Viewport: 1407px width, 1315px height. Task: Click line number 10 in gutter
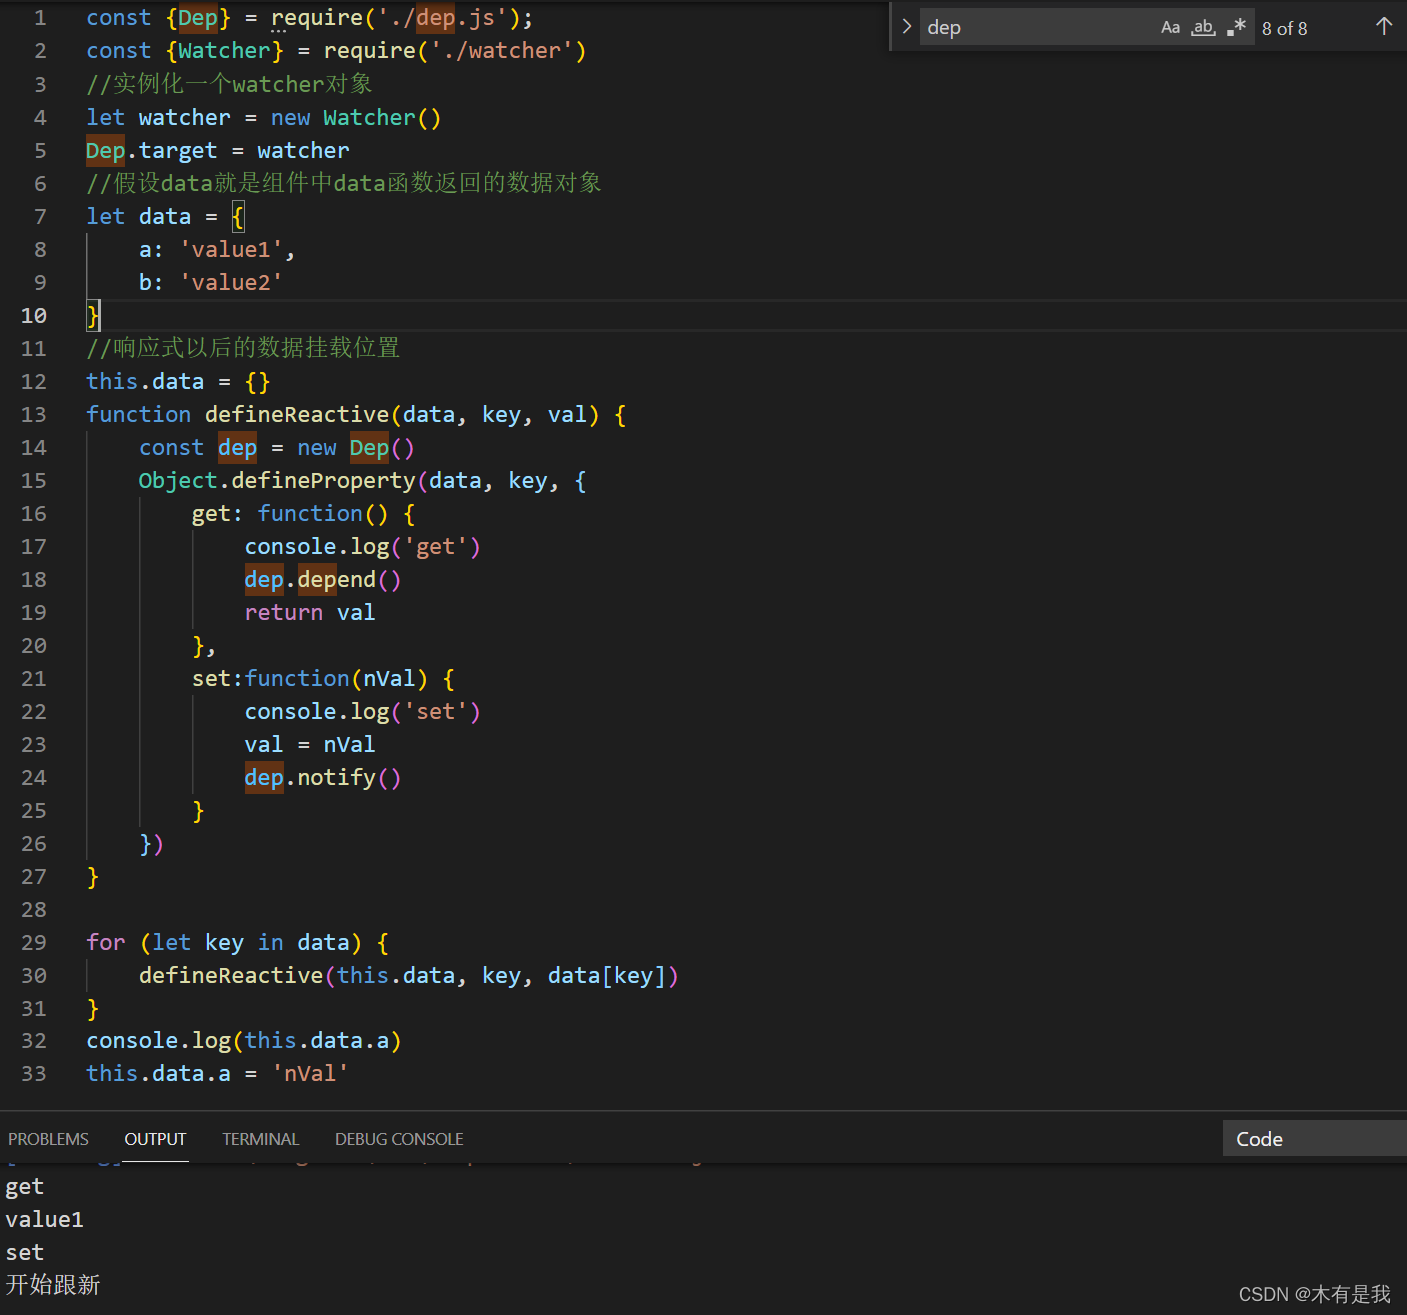[x=34, y=316]
